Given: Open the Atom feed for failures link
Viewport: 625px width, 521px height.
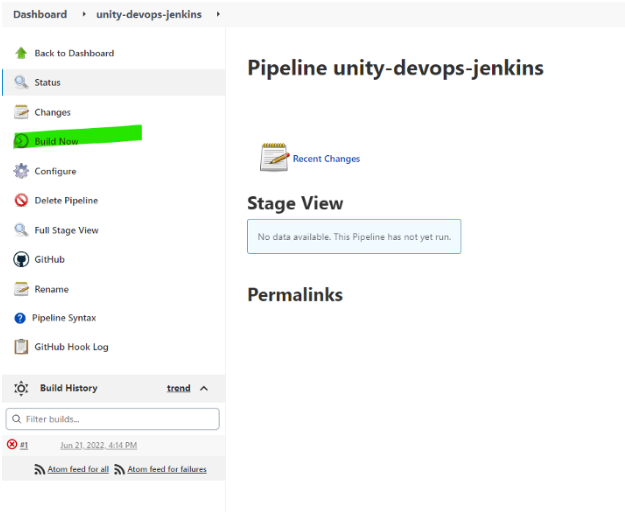Looking at the screenshot, I should 167,470.
